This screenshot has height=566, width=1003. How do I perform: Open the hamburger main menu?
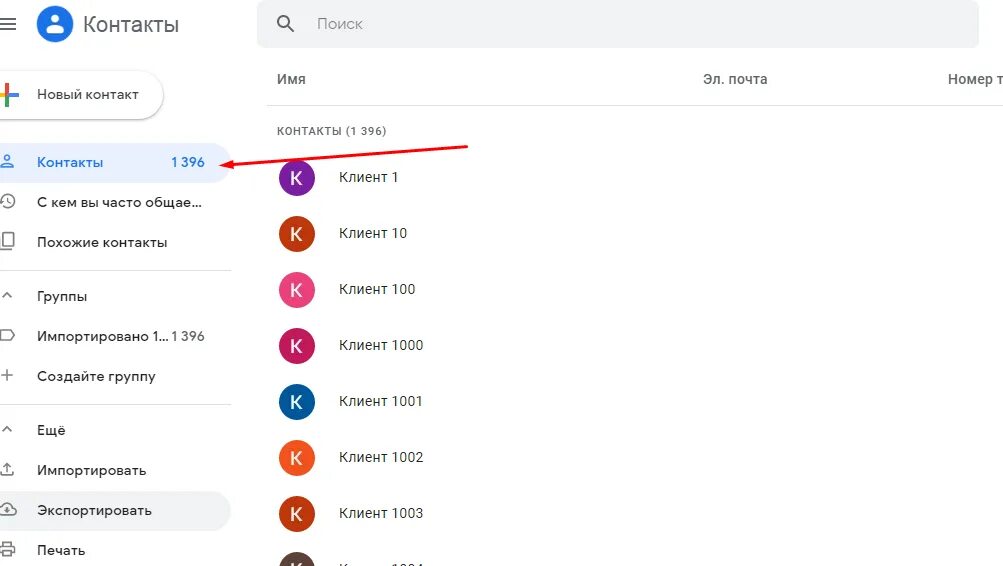[8, 24]
